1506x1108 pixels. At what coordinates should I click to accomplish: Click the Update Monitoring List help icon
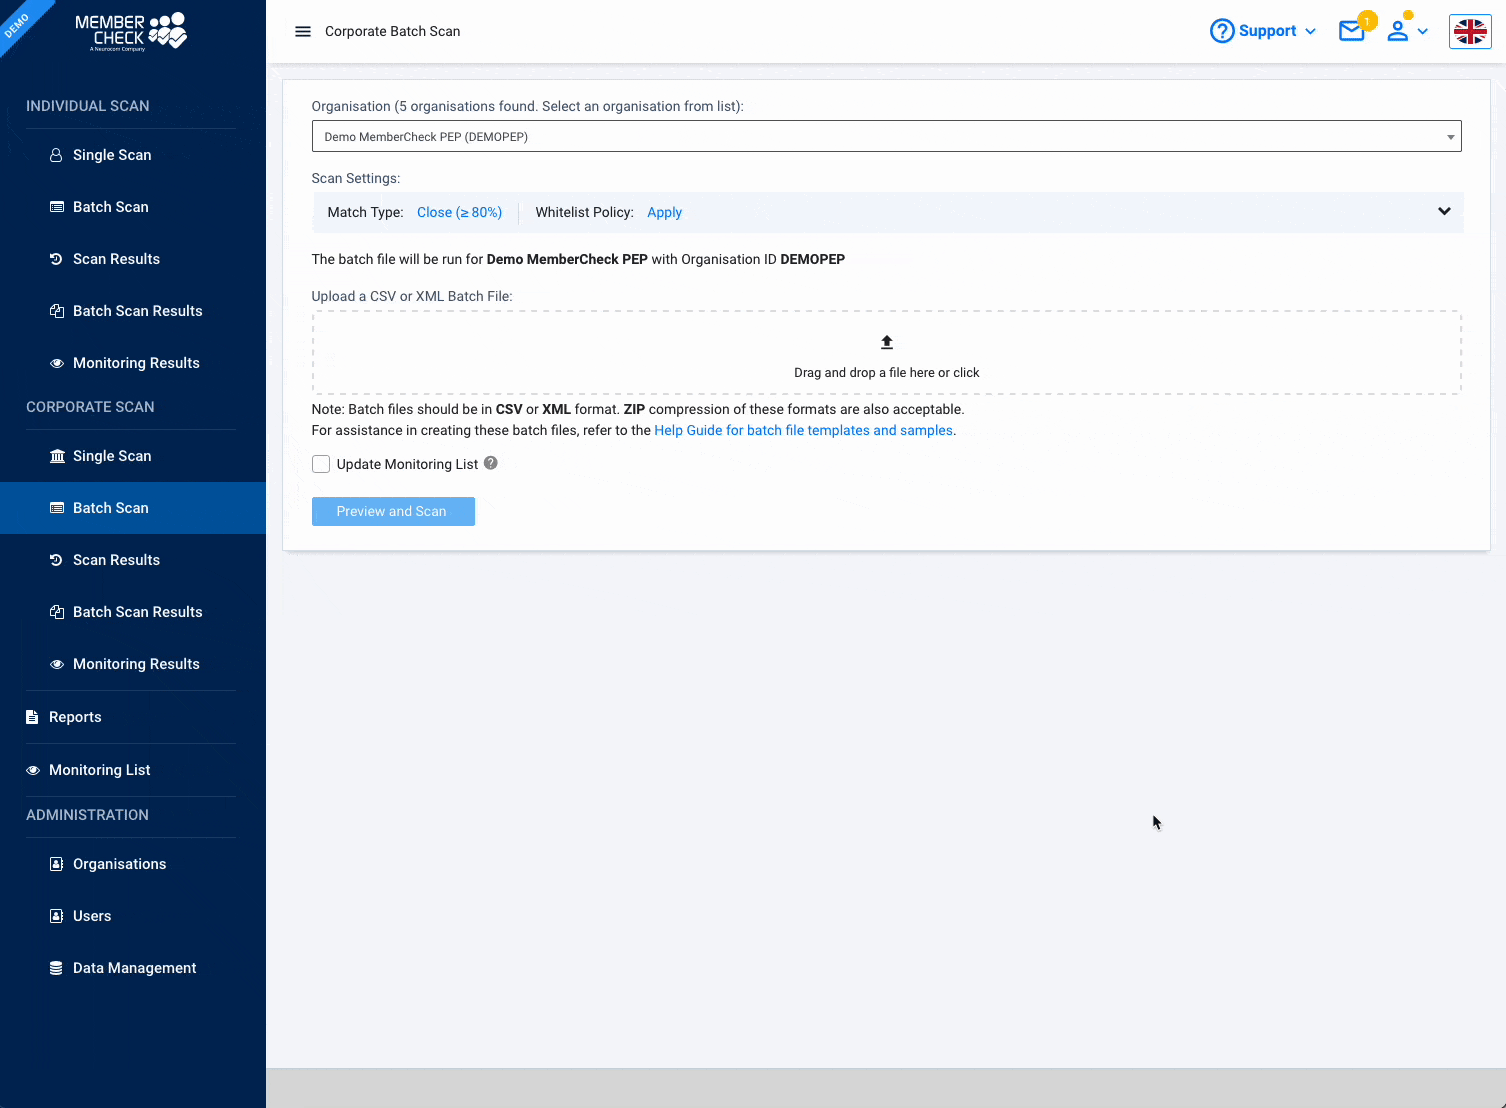491,463
